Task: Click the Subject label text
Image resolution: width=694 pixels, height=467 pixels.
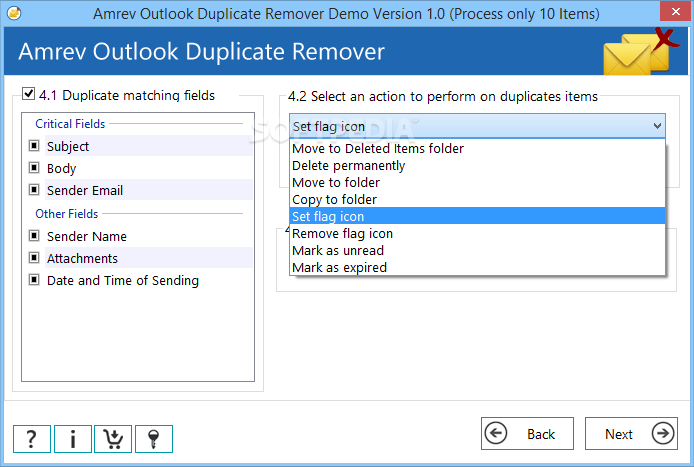Action: tap(68, 147)
